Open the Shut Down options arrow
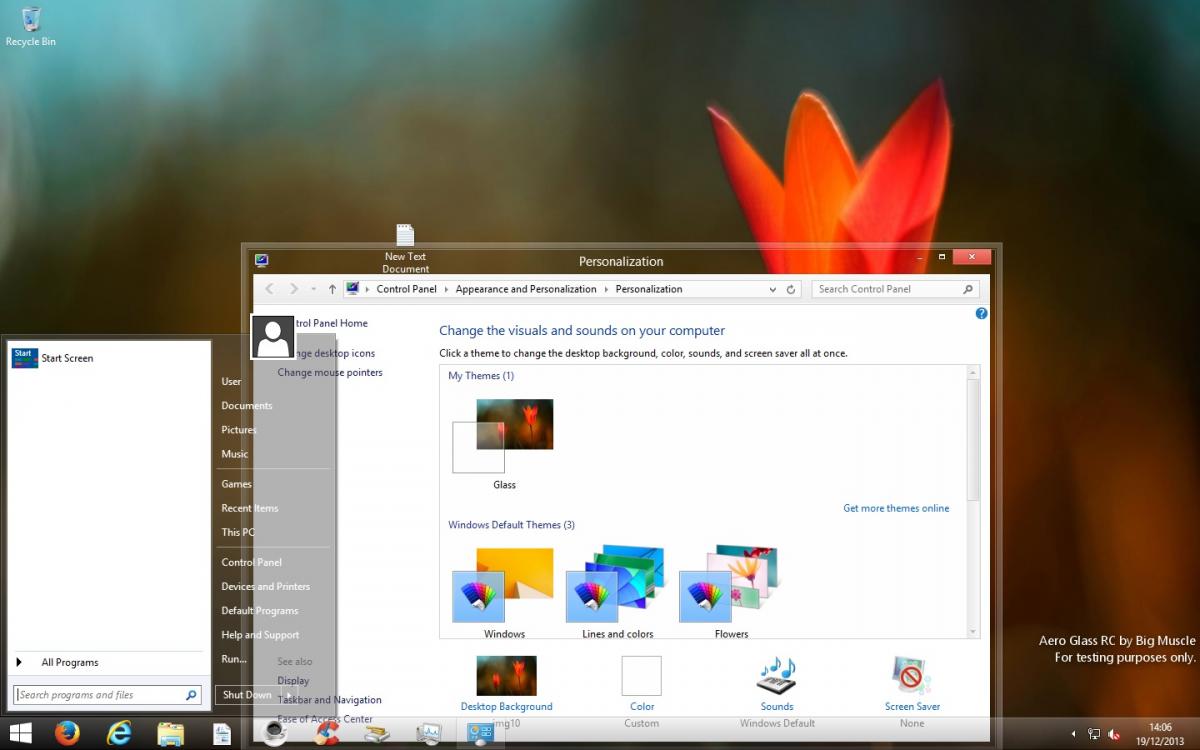Viewport: 1200px width, 750px height. pyautogui.click(x=288, y=695)
